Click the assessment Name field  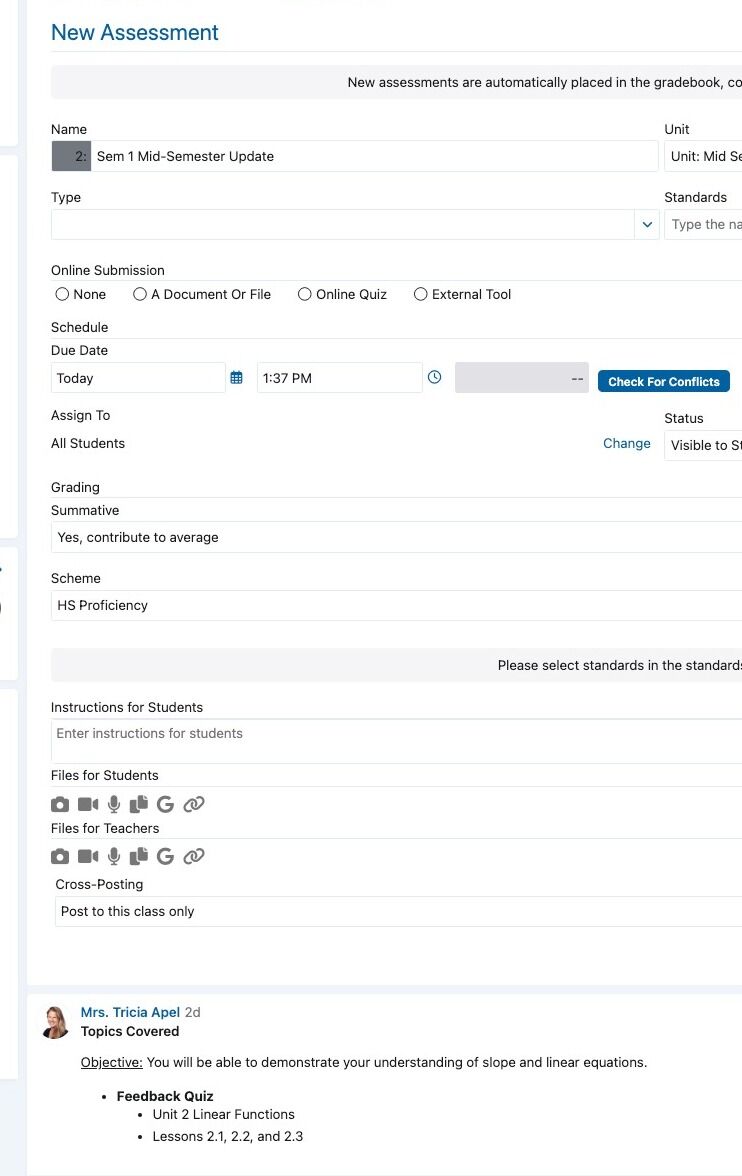(374, 156)
